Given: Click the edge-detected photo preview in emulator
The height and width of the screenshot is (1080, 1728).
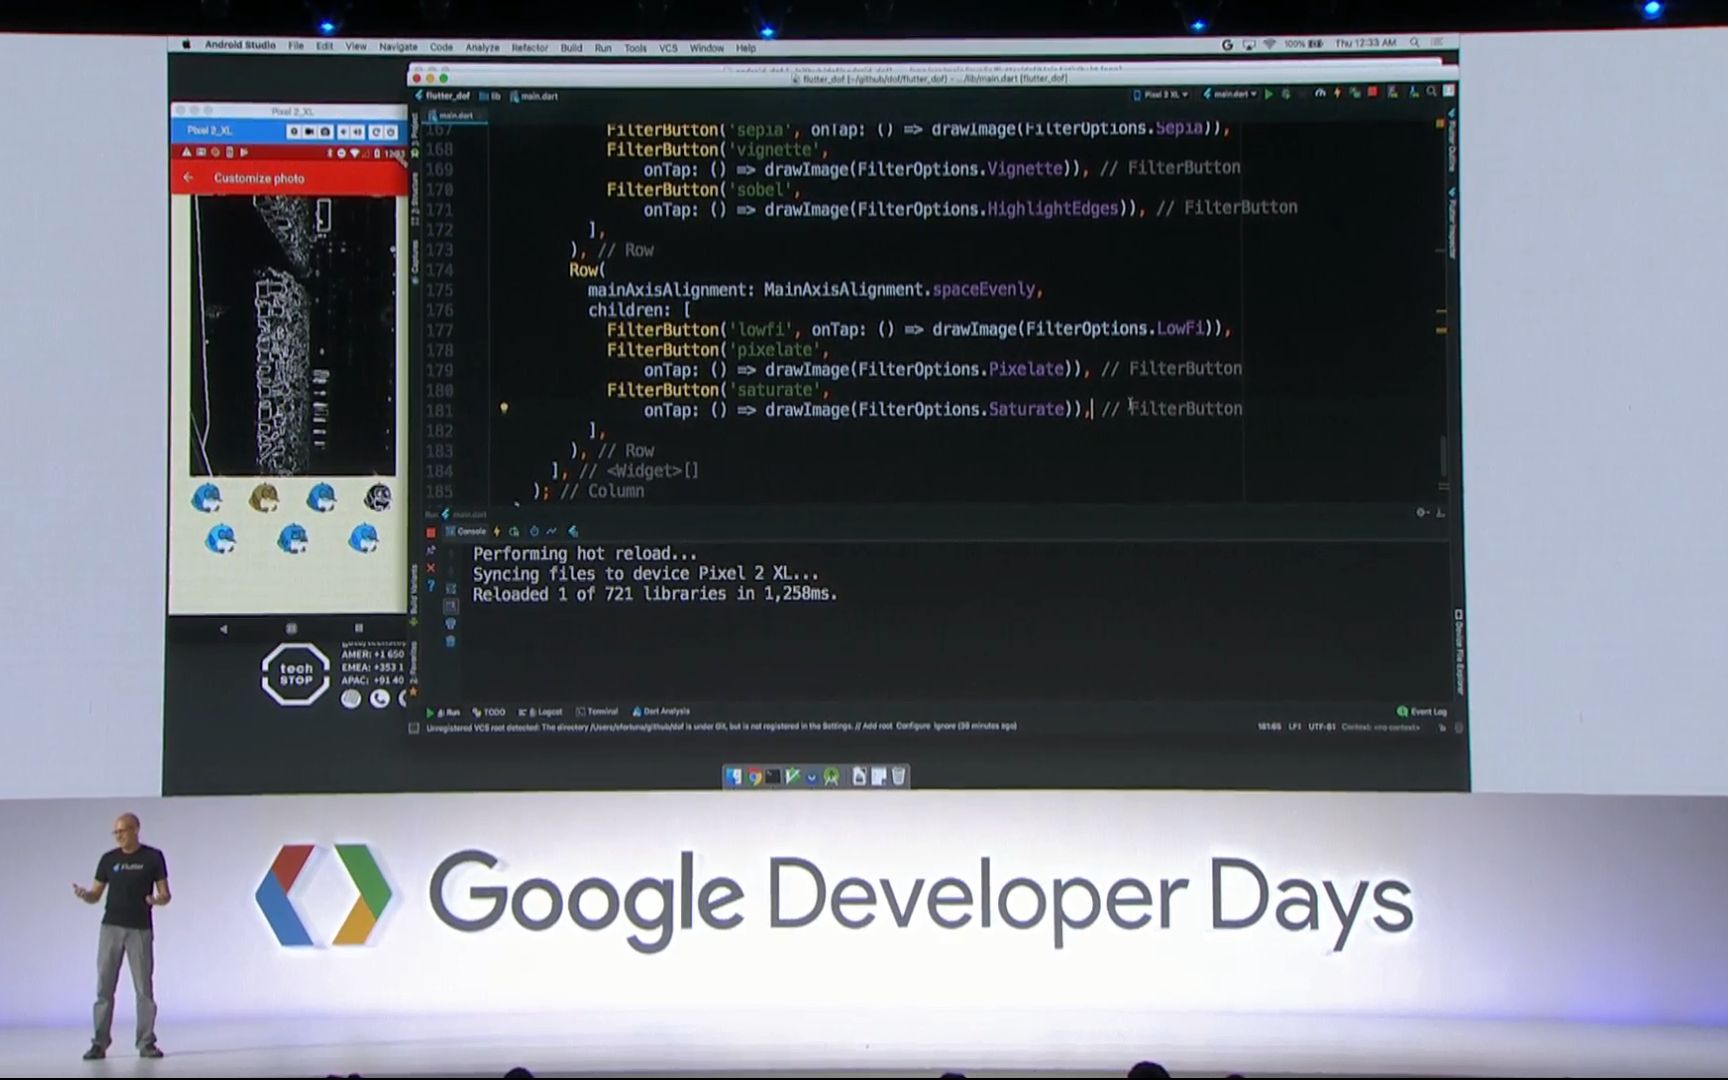Looking at the screenshot, I should point(293,335).
